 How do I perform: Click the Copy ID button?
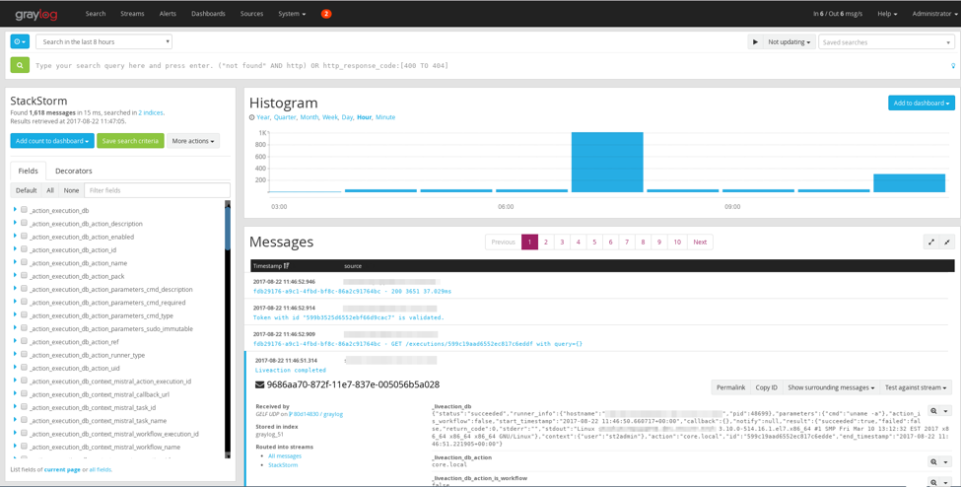(x=766, y=387)
